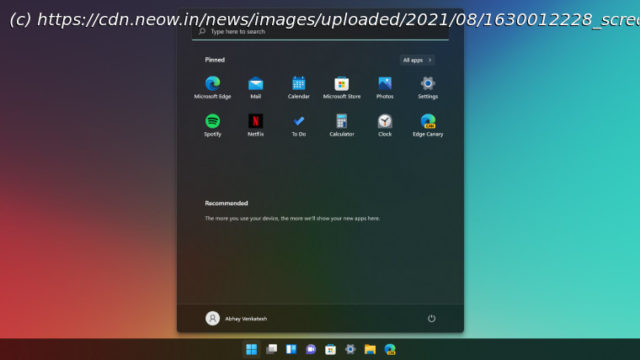Click the Recommended section heading
The height and width of the screenshot is (360, 640).
click(226, 203)
